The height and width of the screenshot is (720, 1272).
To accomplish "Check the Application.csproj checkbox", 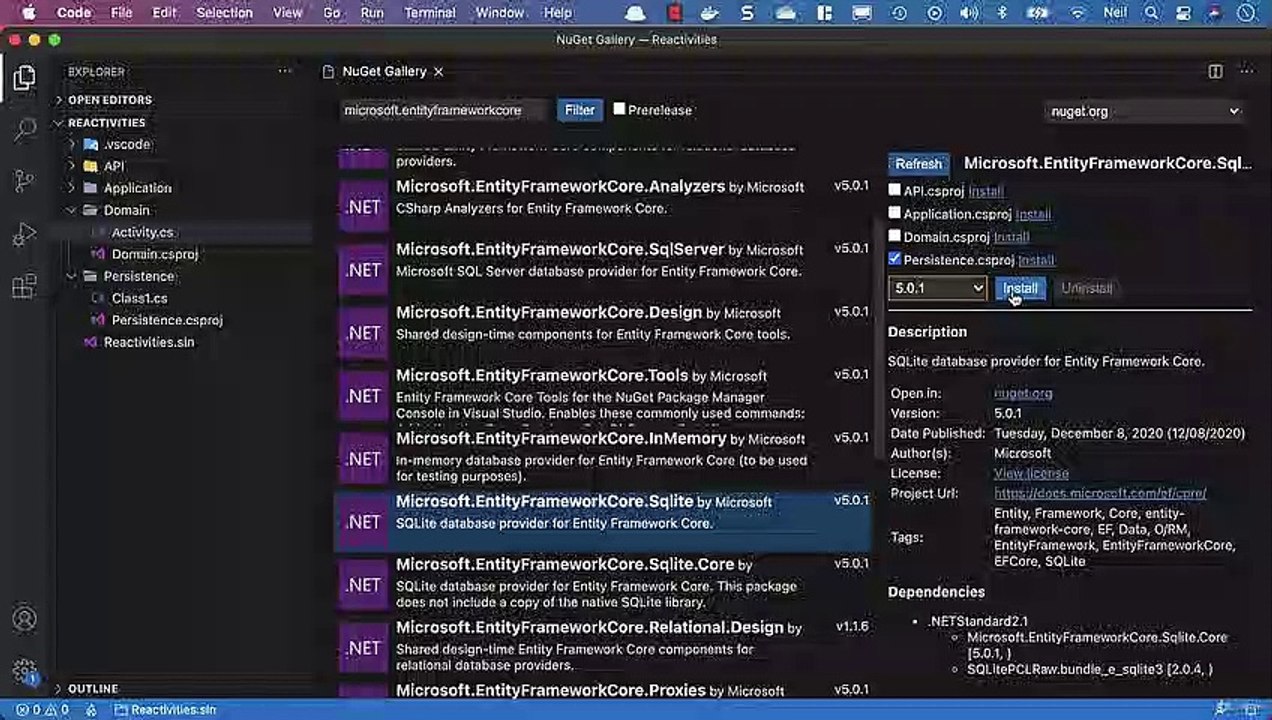I will coord(895,212).
